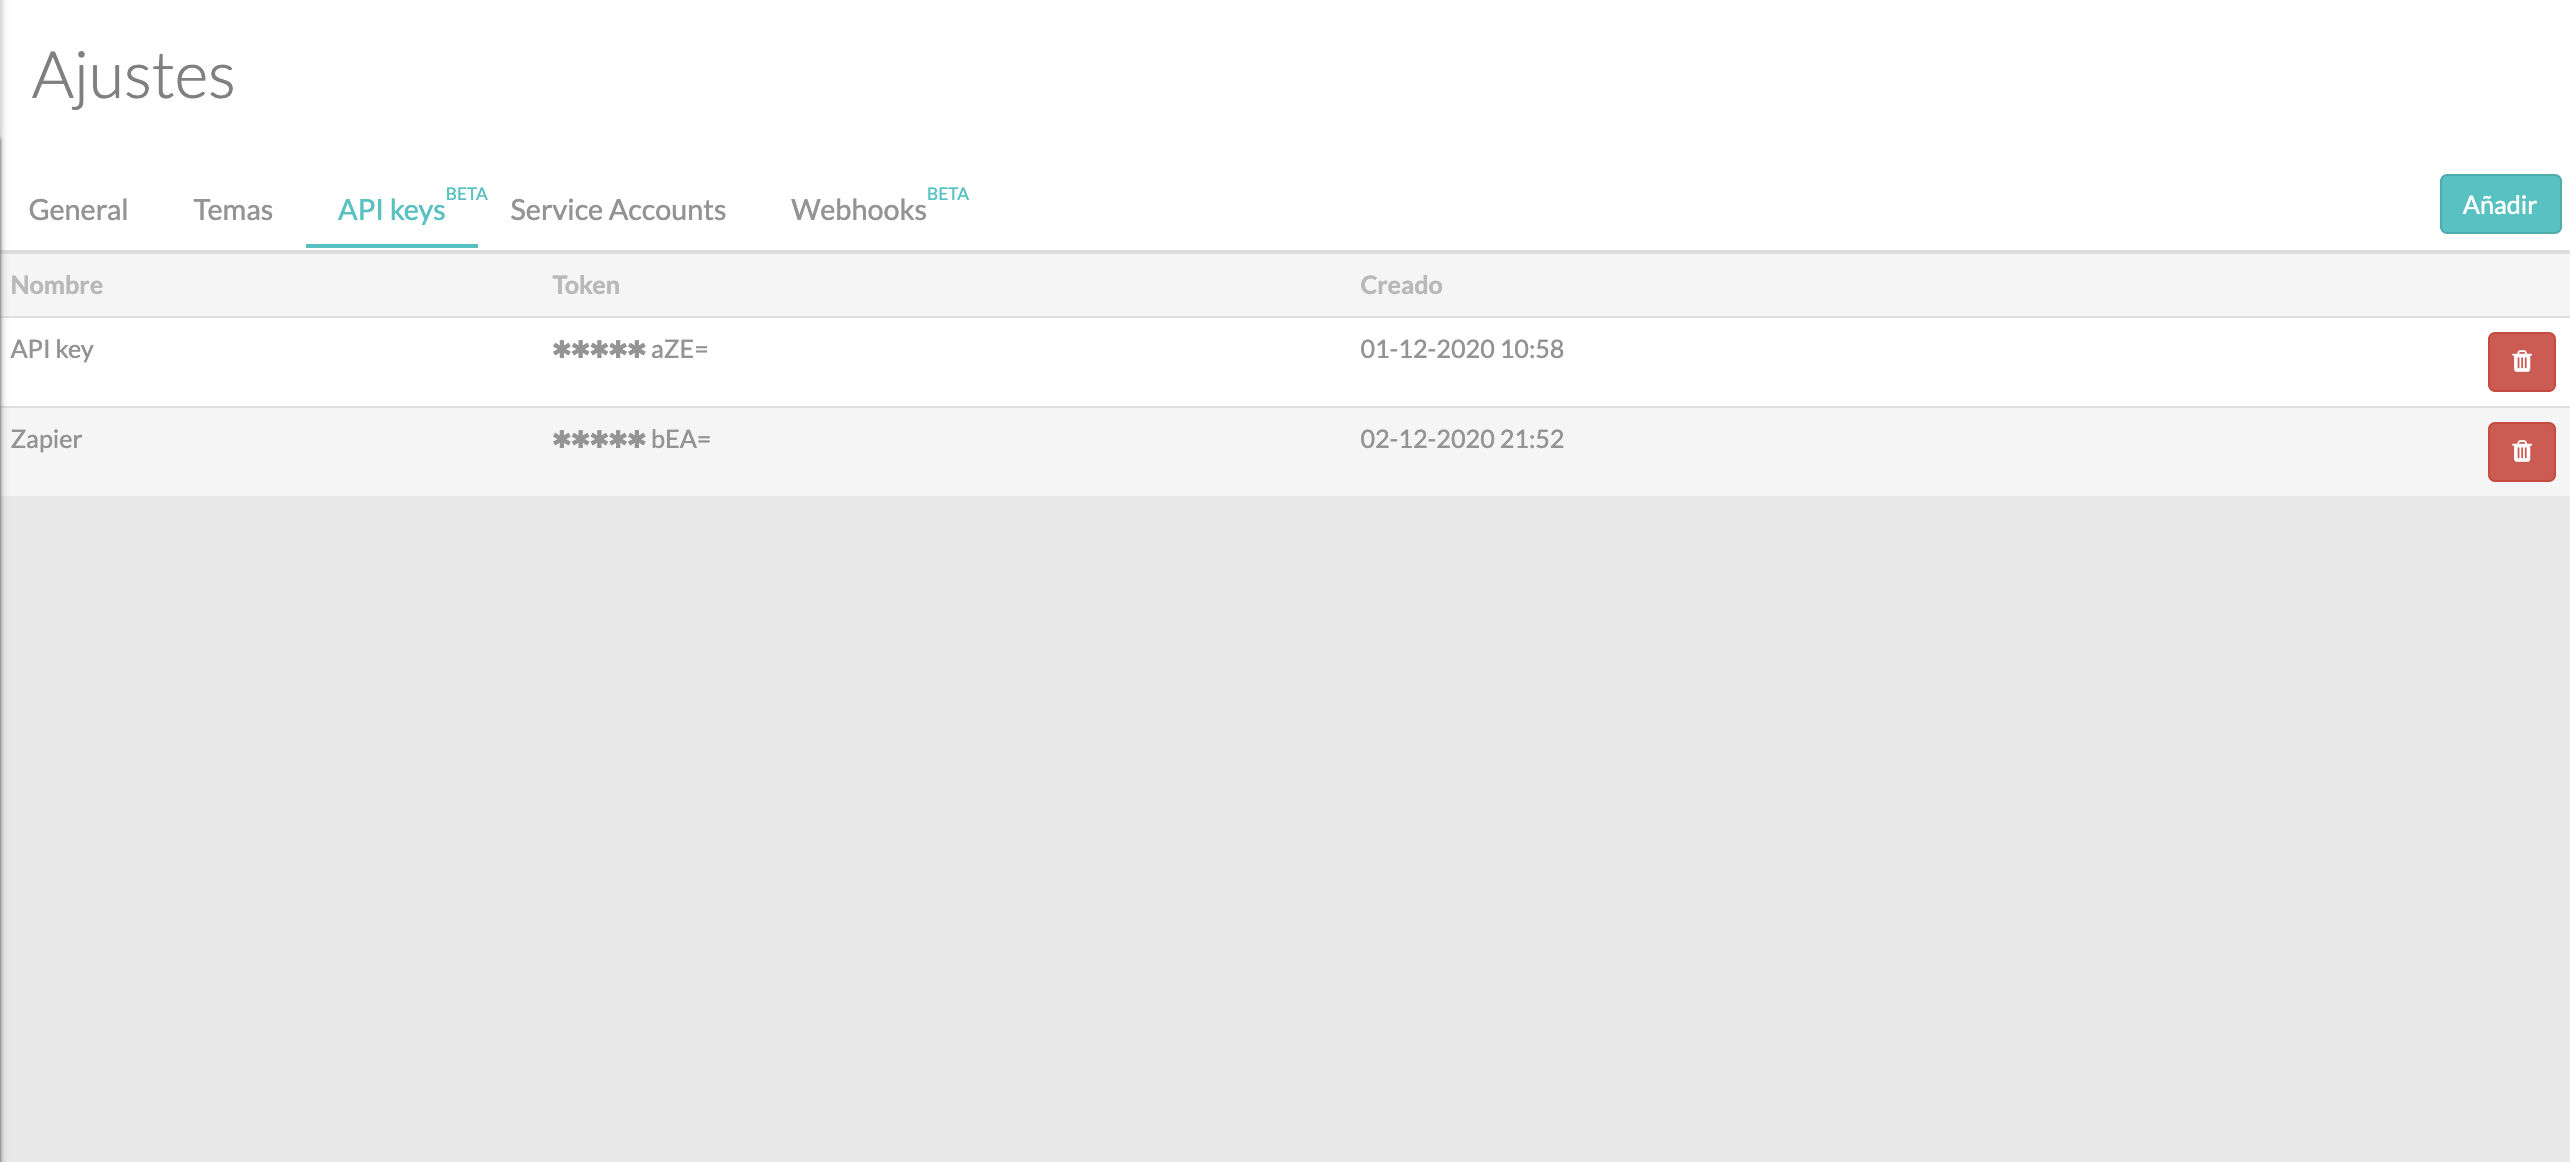Image resolution: width=2570 pixels, height=1162 pixels.
Task: Click the date 01-12-2020 10:58
Action: 1462,349
